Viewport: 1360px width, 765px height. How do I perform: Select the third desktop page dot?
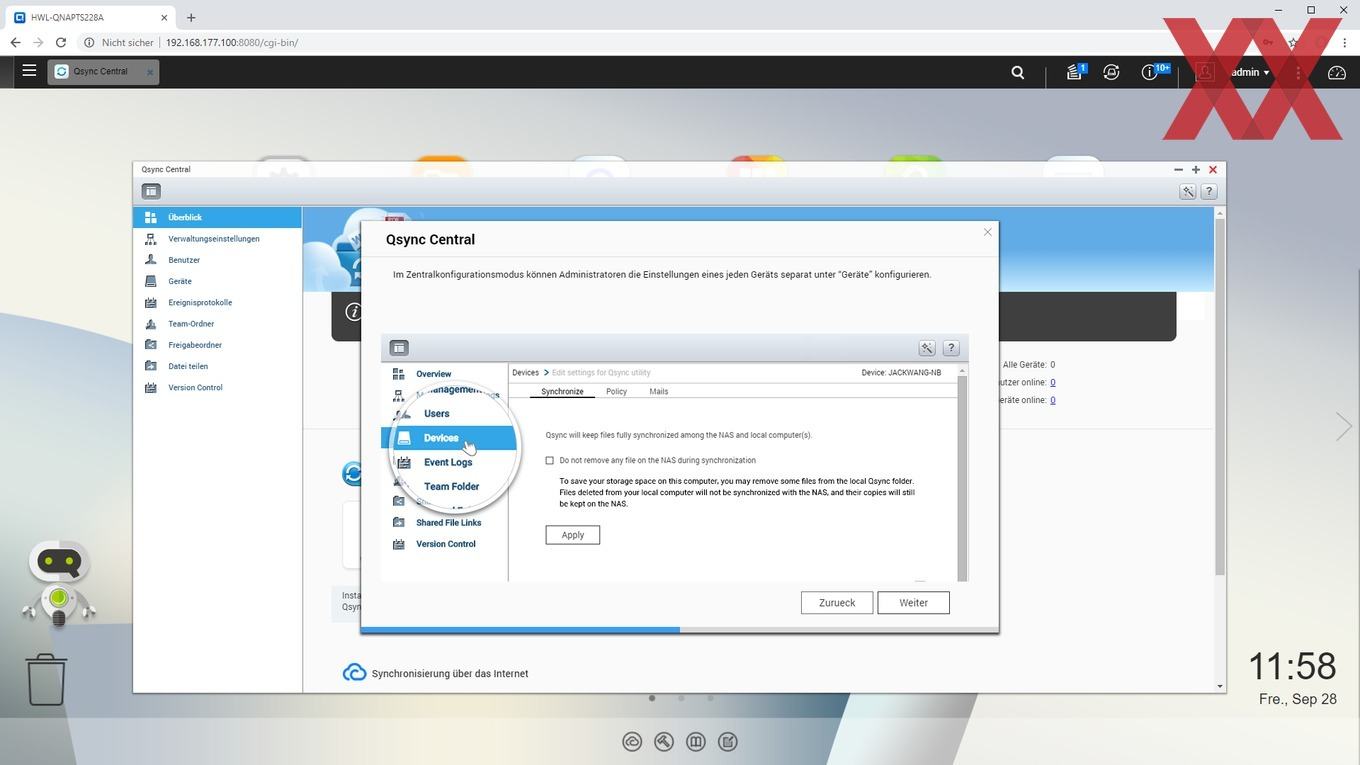710,698
